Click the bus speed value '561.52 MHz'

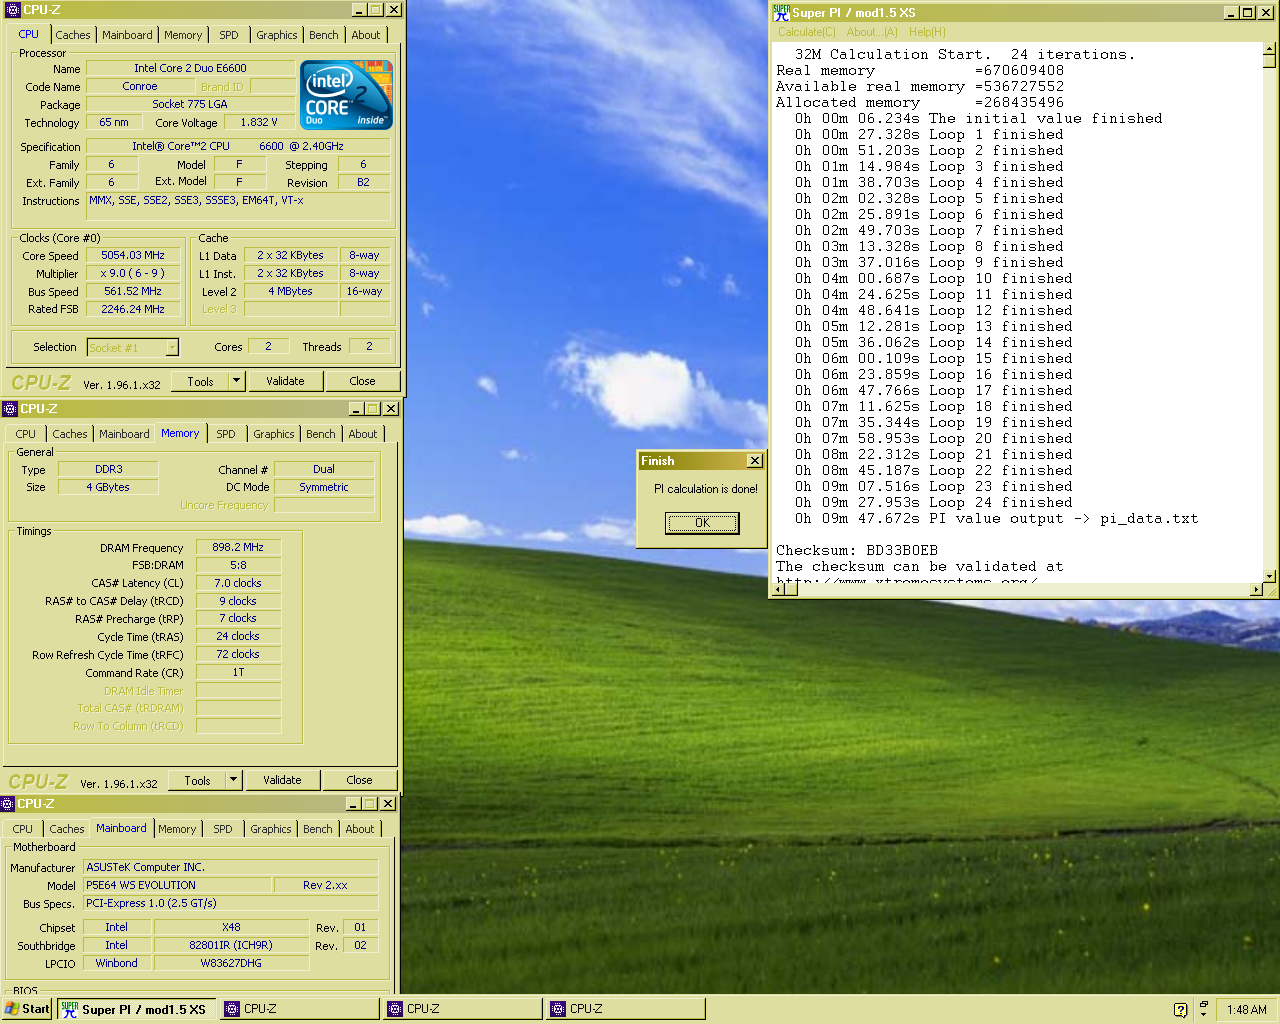pyautogui.click(x=134, y=291)
